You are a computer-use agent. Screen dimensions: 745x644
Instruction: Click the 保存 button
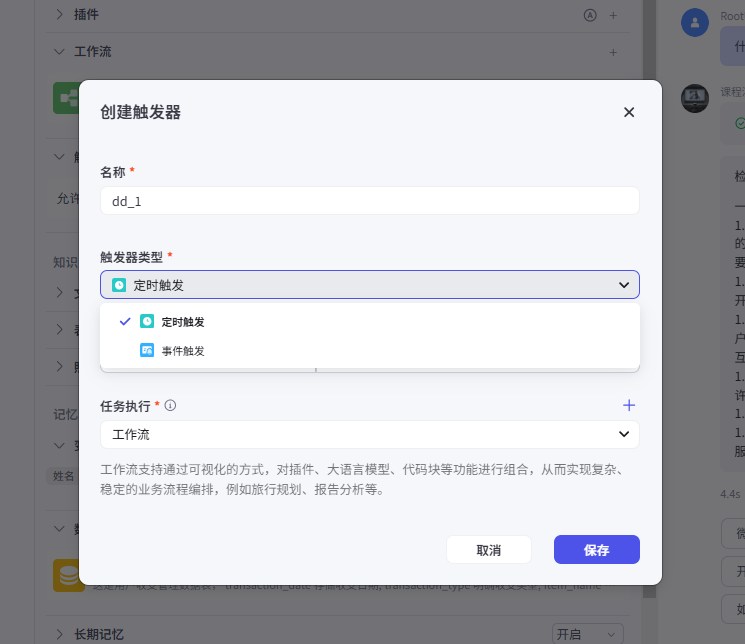tap(596, 550)
